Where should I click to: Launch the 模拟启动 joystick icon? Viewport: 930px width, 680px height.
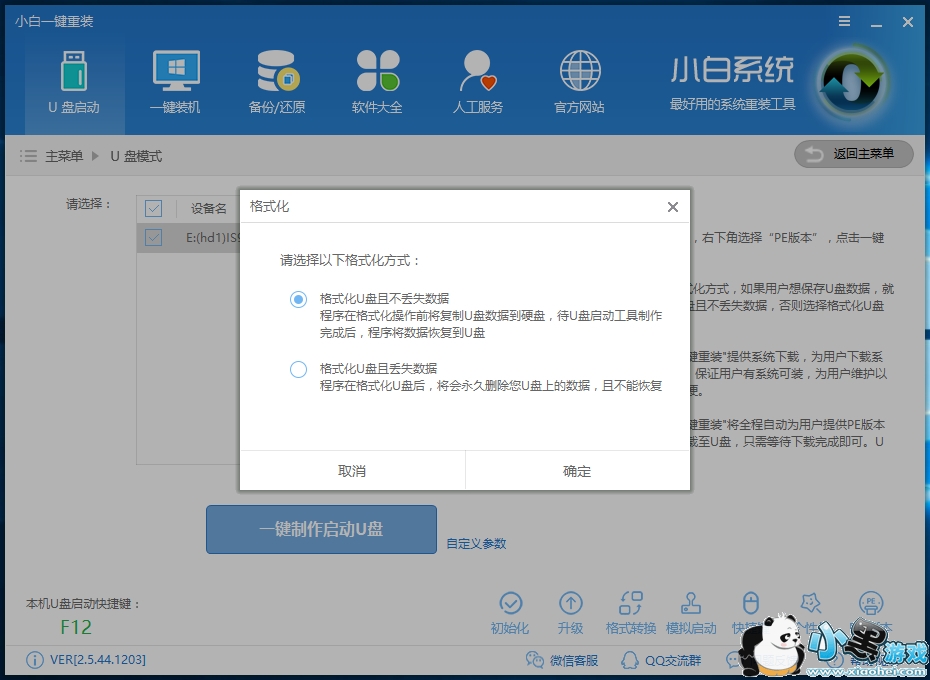tap(691, 603)
